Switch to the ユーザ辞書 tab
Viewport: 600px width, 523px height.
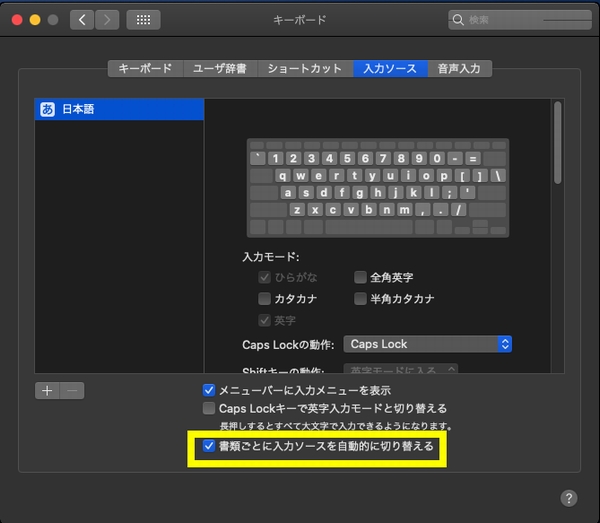click(x=220, y=68)
